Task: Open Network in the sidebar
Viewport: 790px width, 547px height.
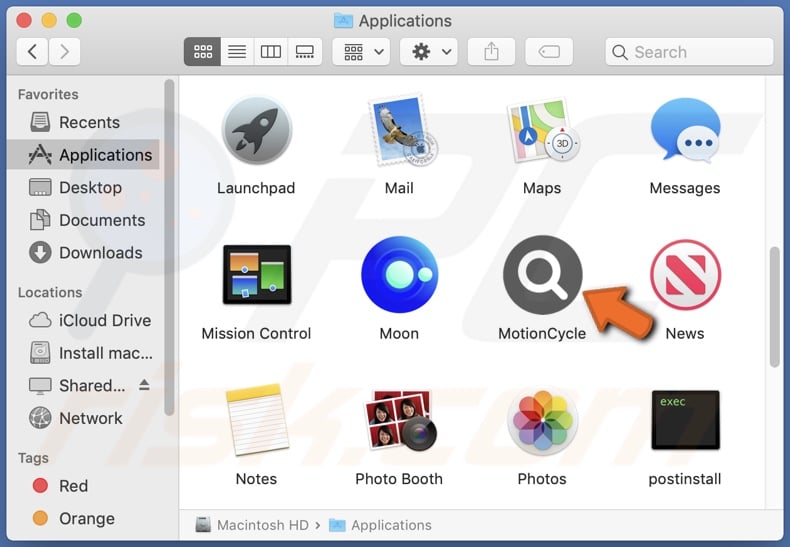Action: point(83,418)
